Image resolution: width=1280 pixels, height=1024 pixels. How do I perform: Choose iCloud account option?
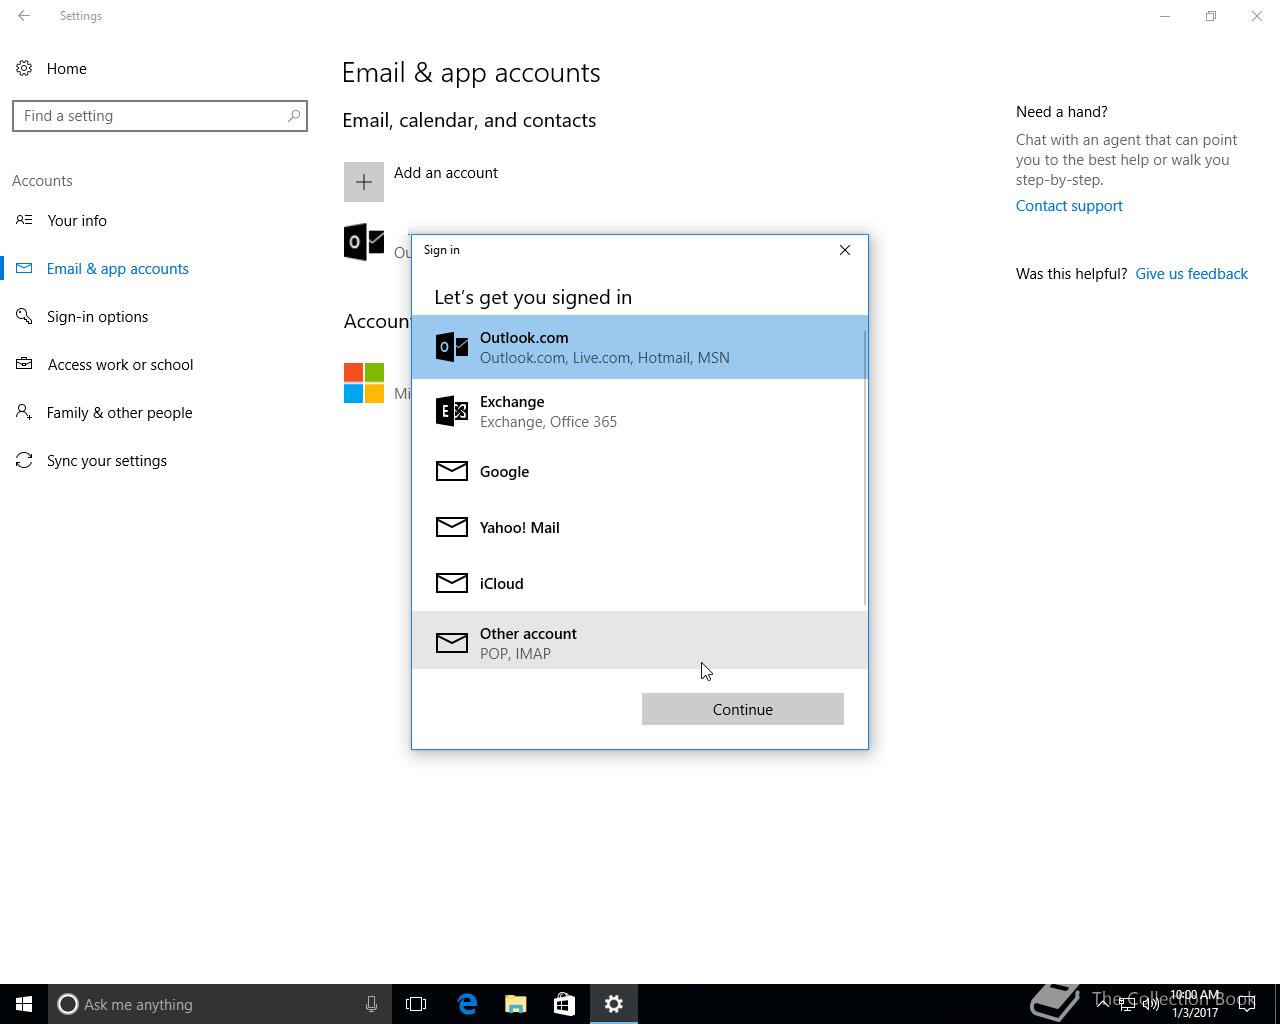tap(640, 583)
